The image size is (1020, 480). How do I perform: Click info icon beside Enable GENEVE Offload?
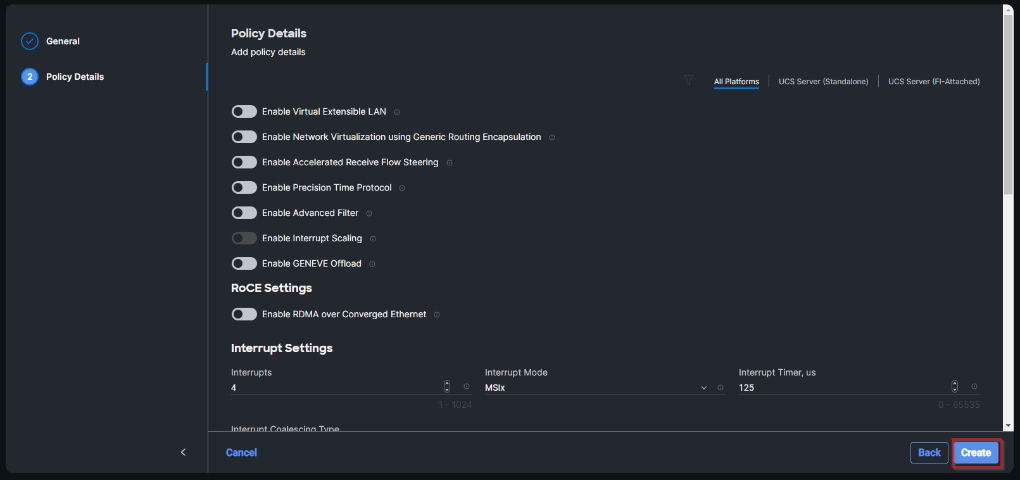(x=372, y=264)
